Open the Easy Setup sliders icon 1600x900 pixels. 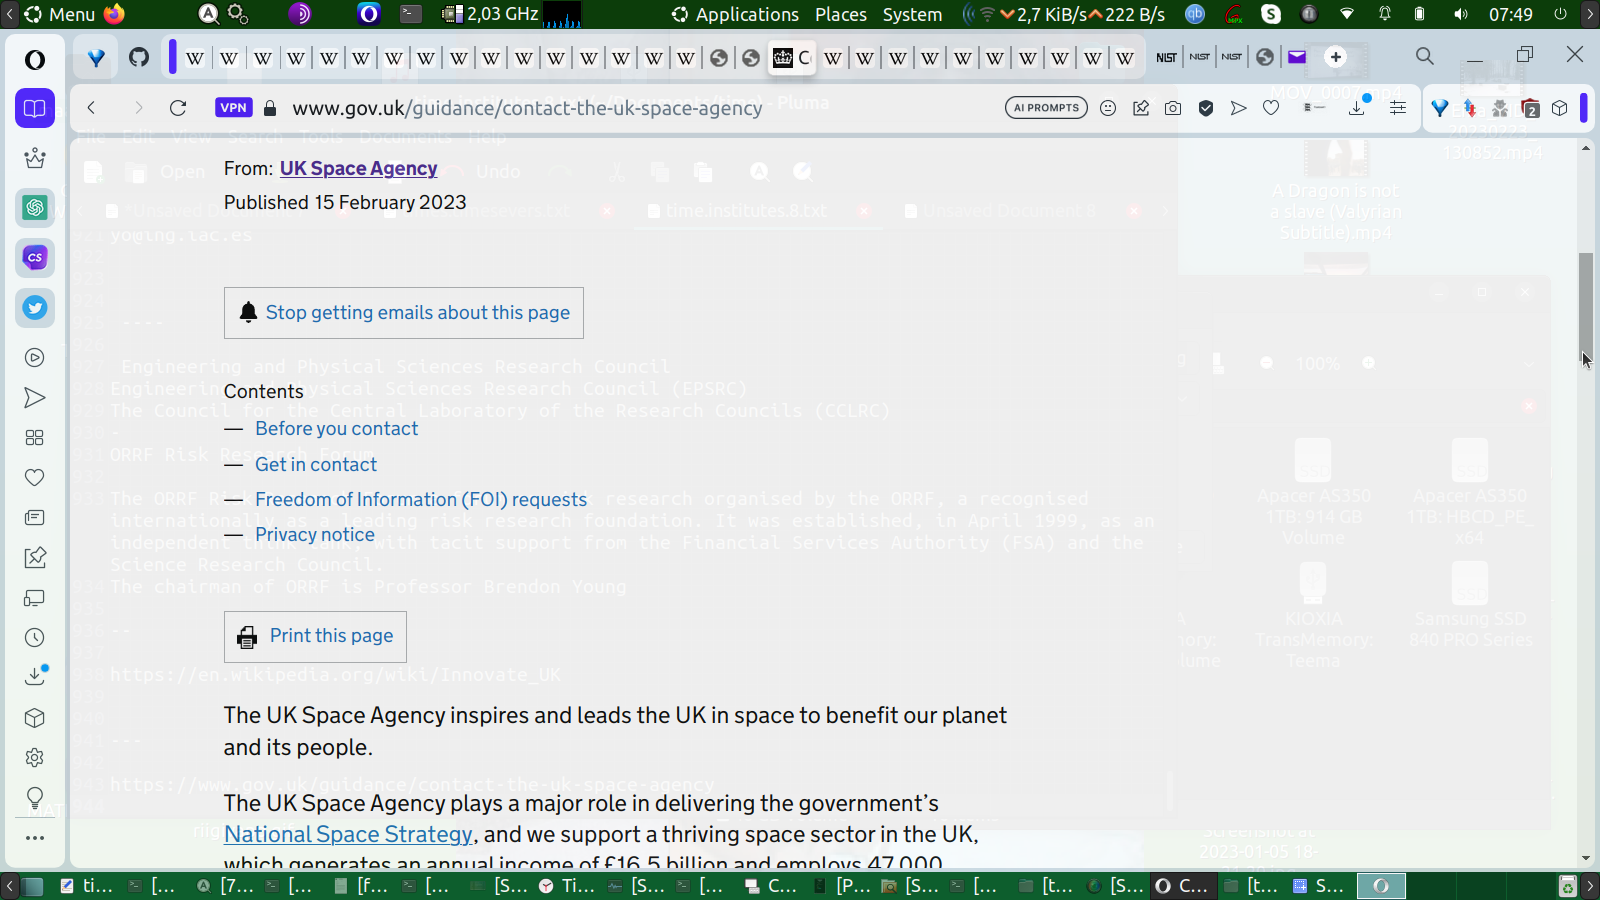[x=1398, y=108]
